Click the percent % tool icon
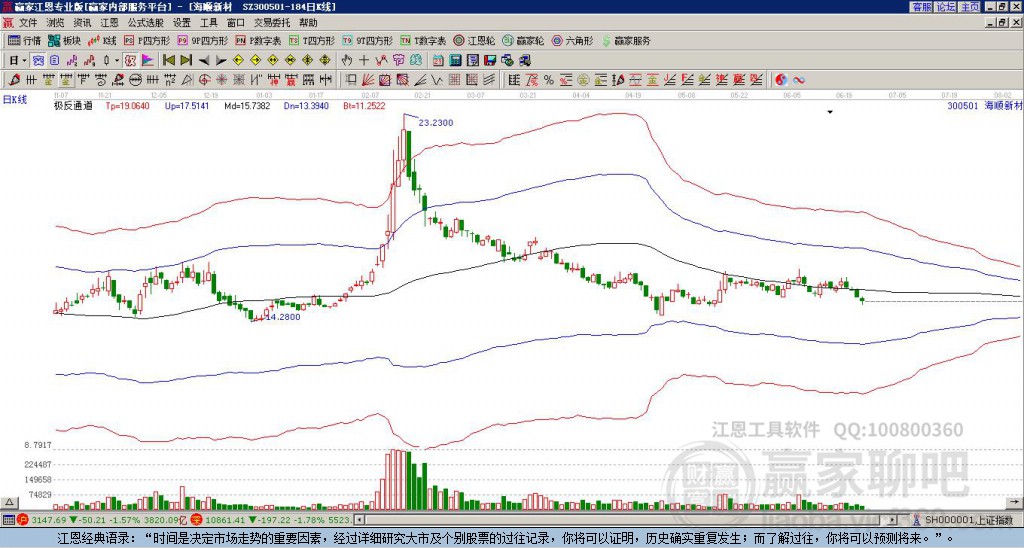The height and width of the screenshot is (548, 1024). tap(549, 80)
